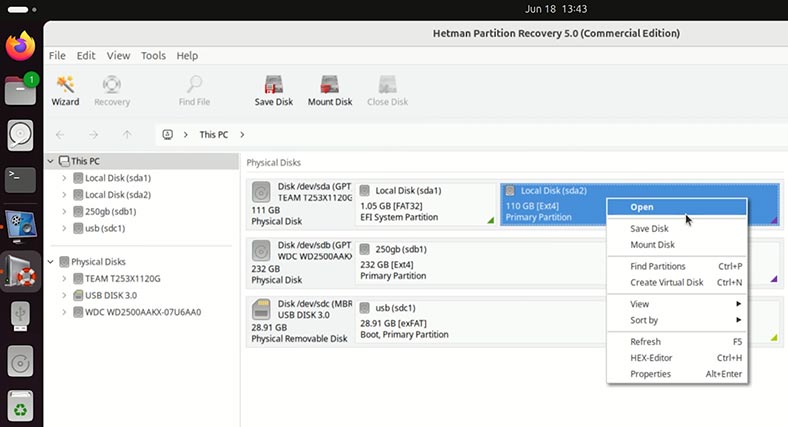Choose Save Disk in the context menu
This screenshot has height=427, width=788.
pyautogui.click(x=676, y=229)
